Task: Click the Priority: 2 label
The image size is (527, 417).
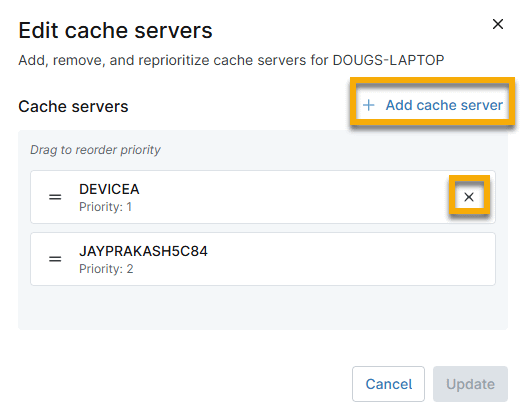Action: coord(106,269)
